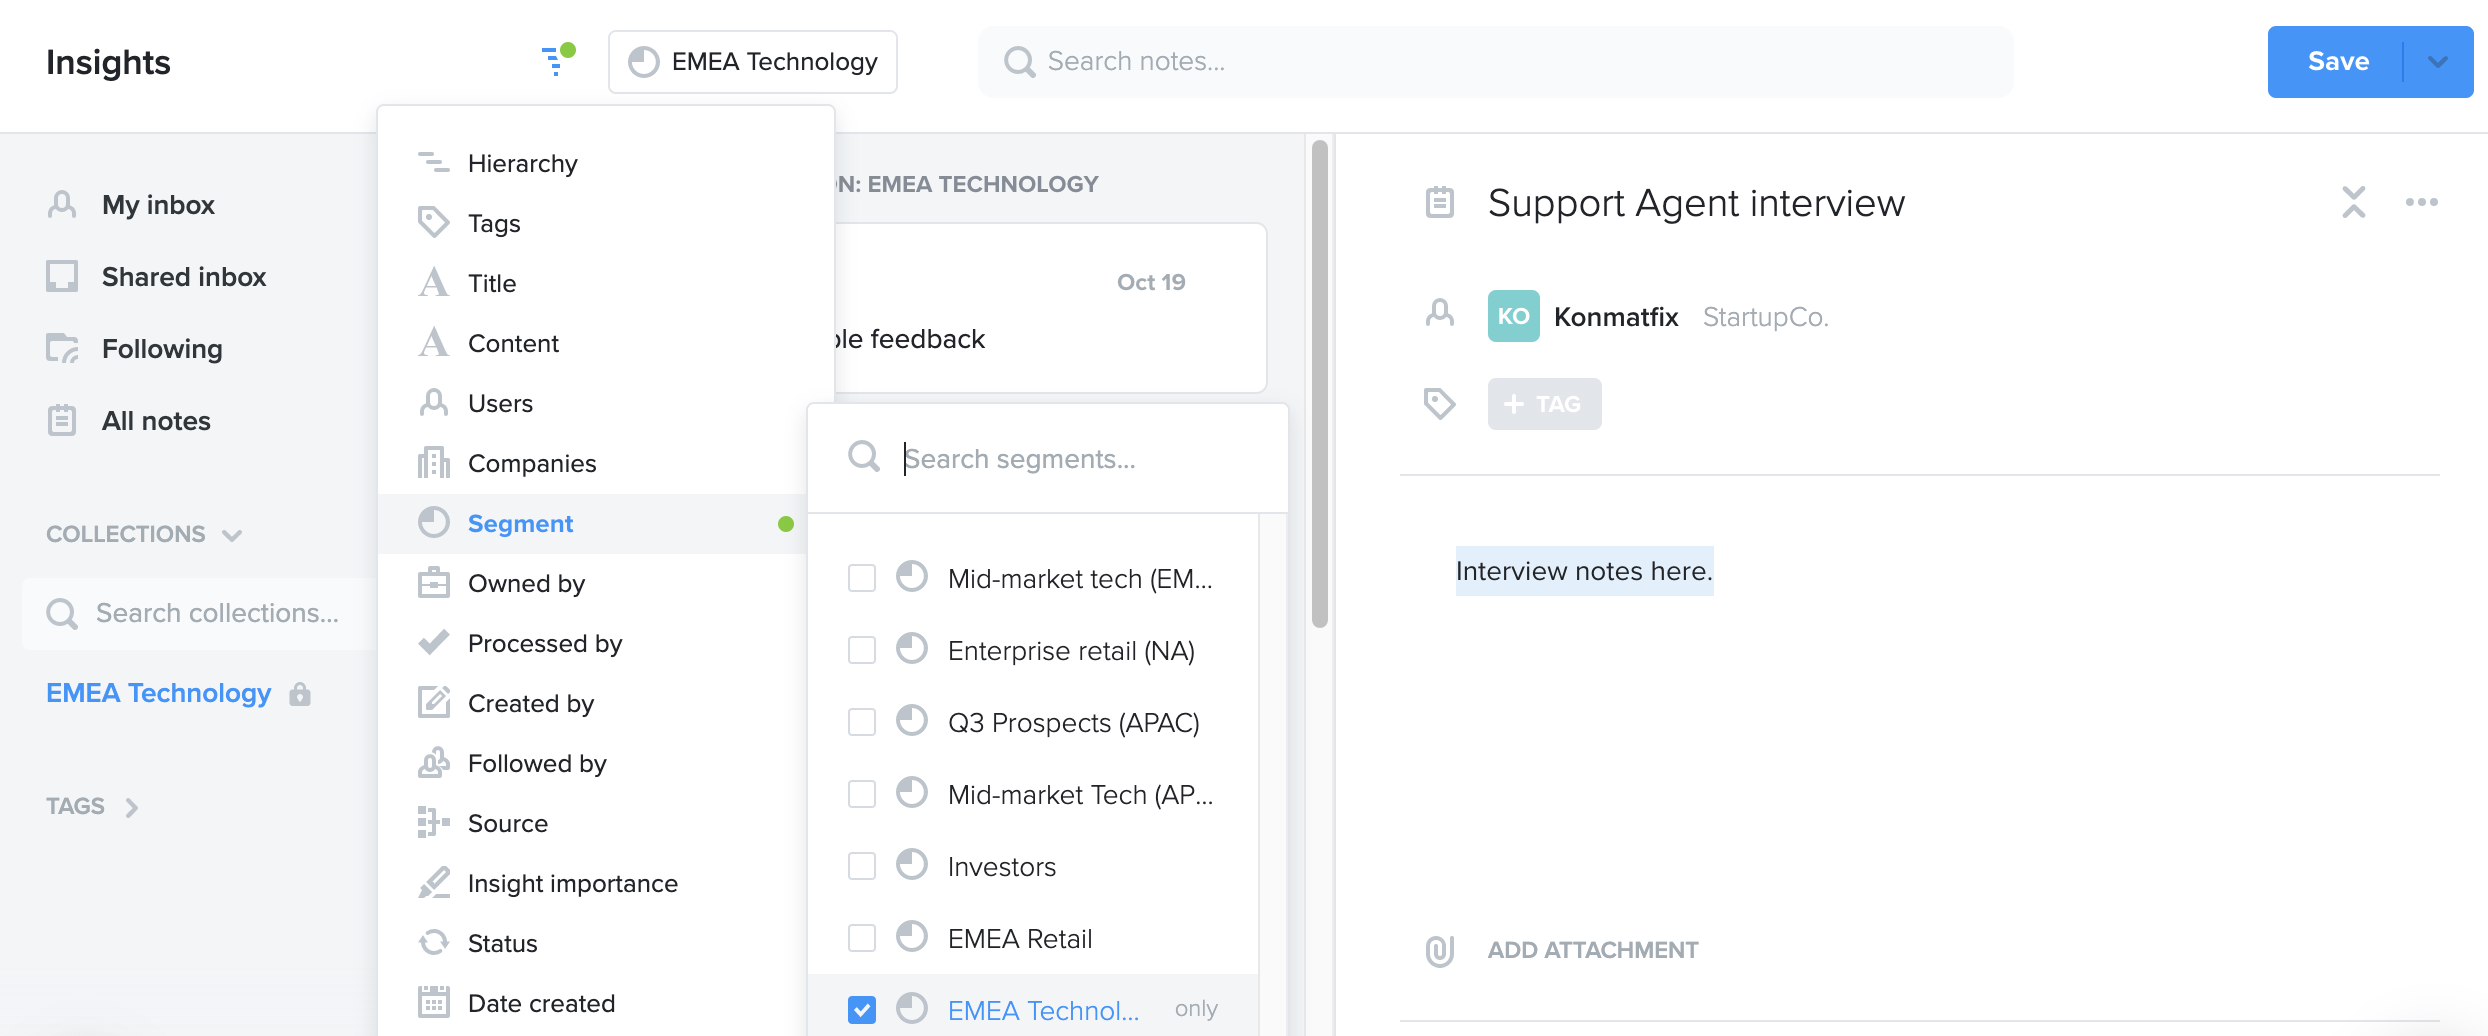Click the note list scrollbar
Viewport: 2488px width, 1036px height.
pyautogui.click(x=1320, y=384)
